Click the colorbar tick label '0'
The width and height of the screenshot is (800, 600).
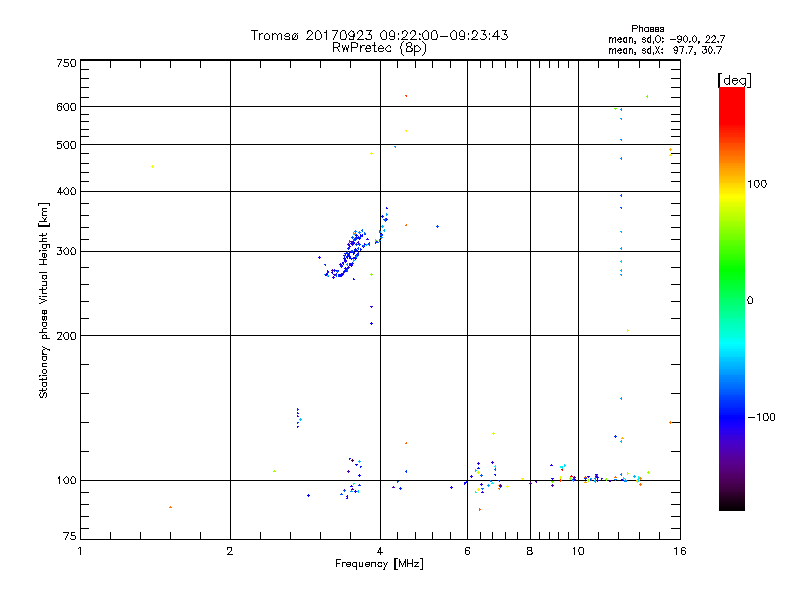pyautogui.click(x=750, y=301)
